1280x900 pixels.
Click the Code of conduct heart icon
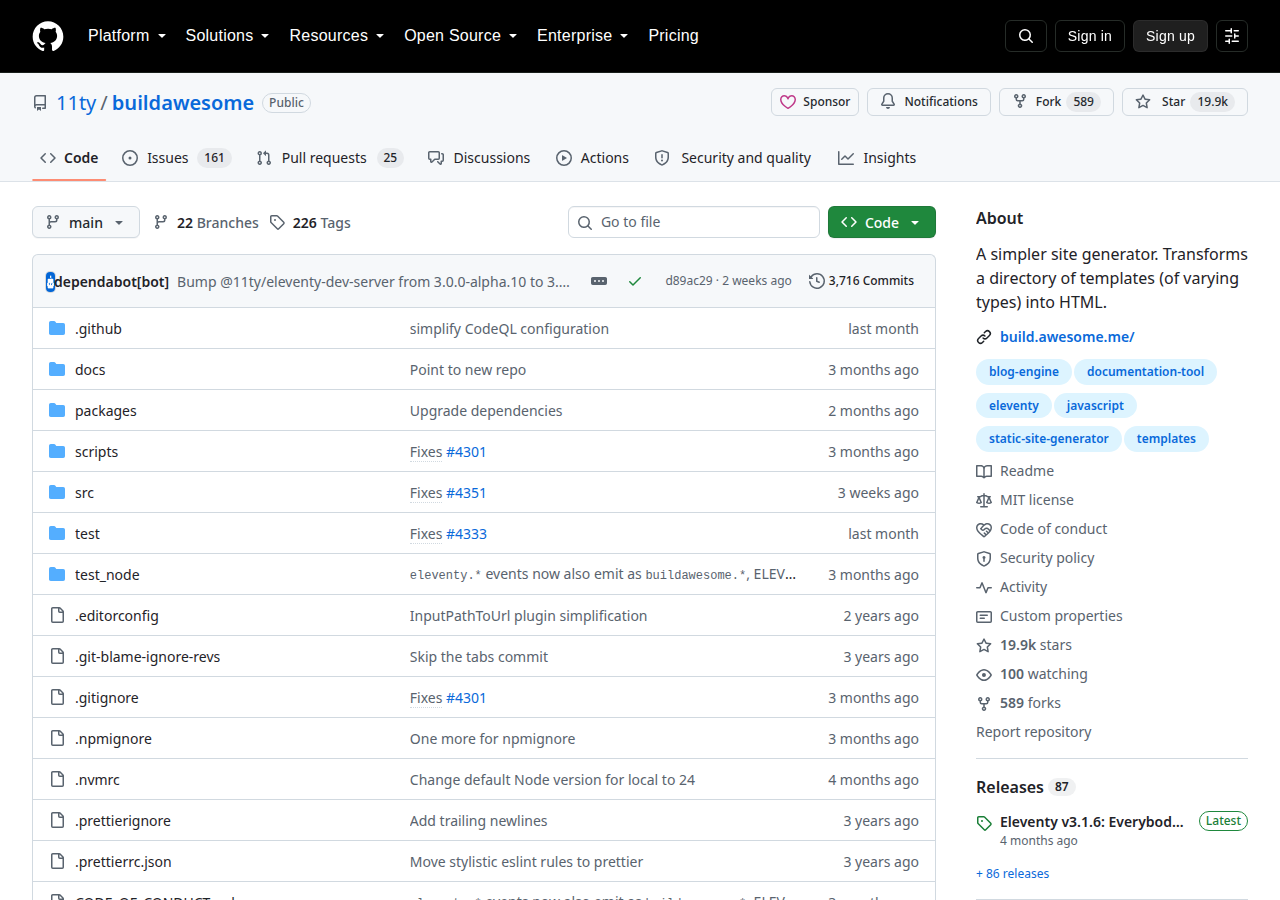[x=984, y=529]
